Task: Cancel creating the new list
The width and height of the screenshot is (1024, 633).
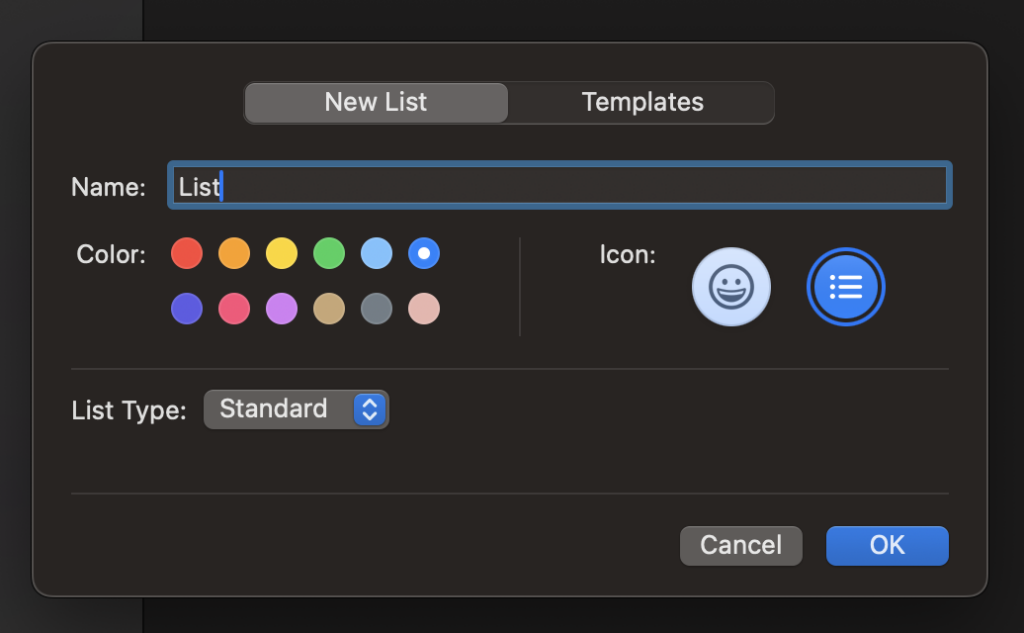Action: coord(740,545)
